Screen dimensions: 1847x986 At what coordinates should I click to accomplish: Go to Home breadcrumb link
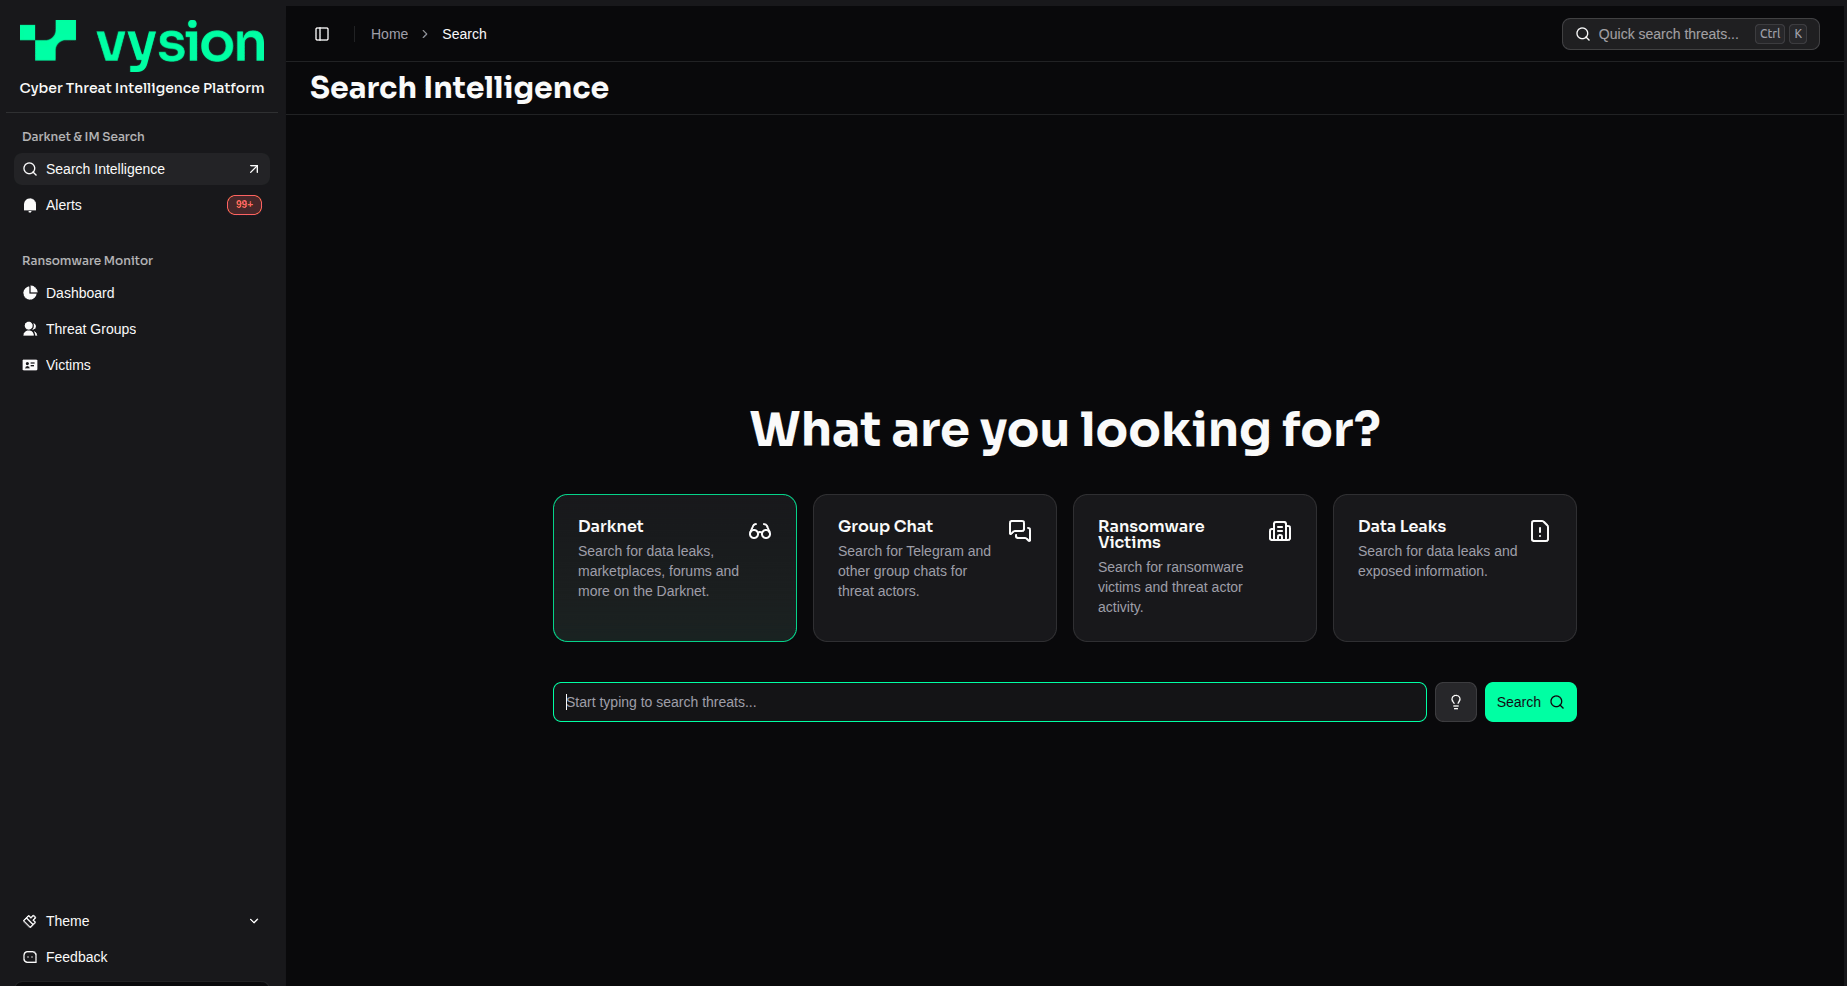(x=389, y=34)
